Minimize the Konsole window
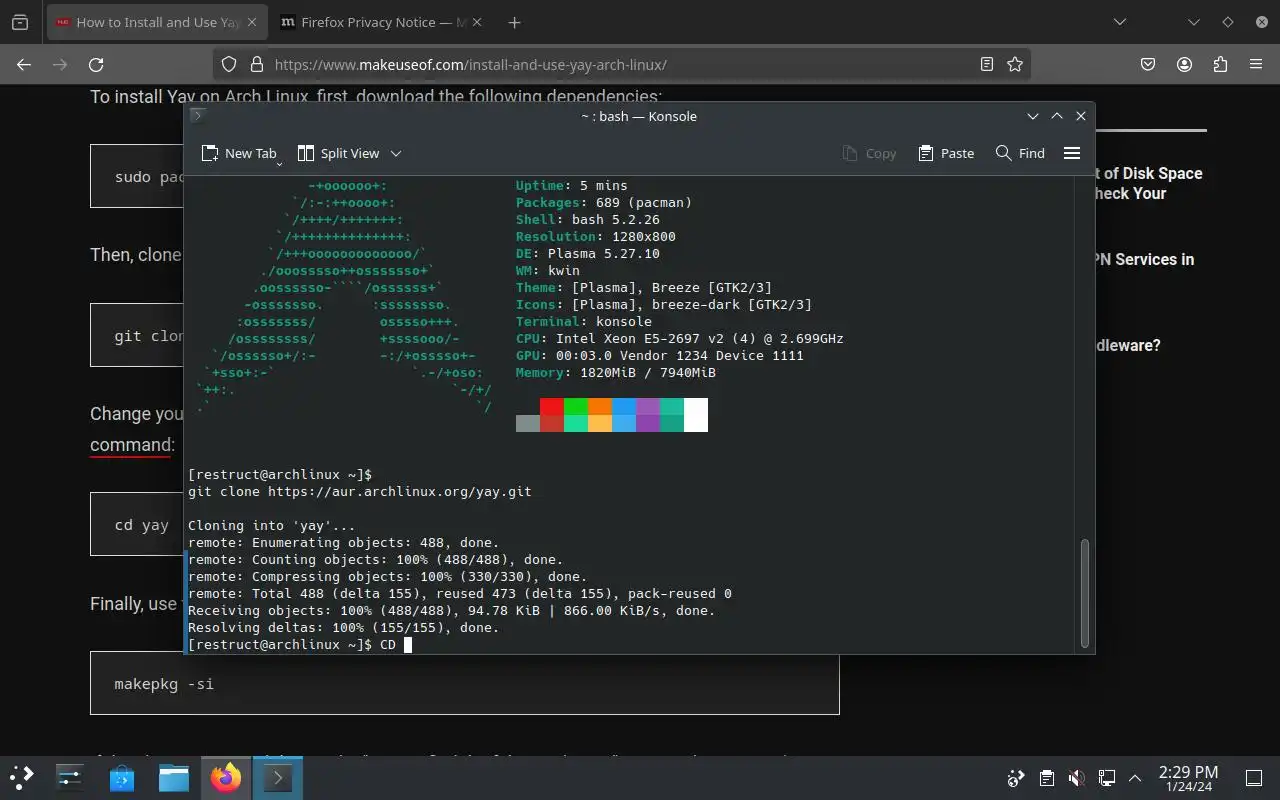 [x=1033, y=116]
